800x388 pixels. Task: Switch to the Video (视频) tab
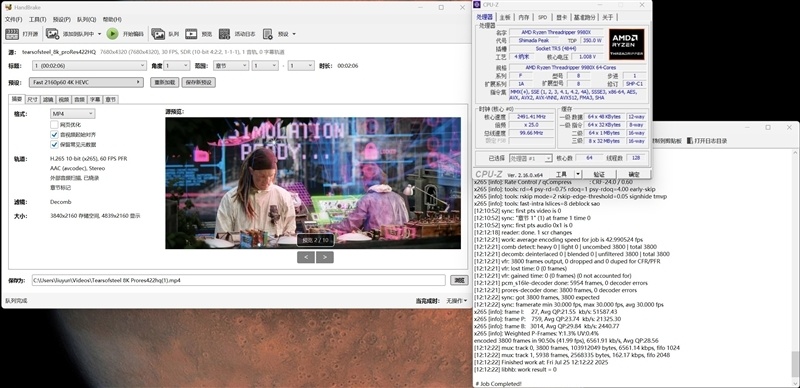63,100
